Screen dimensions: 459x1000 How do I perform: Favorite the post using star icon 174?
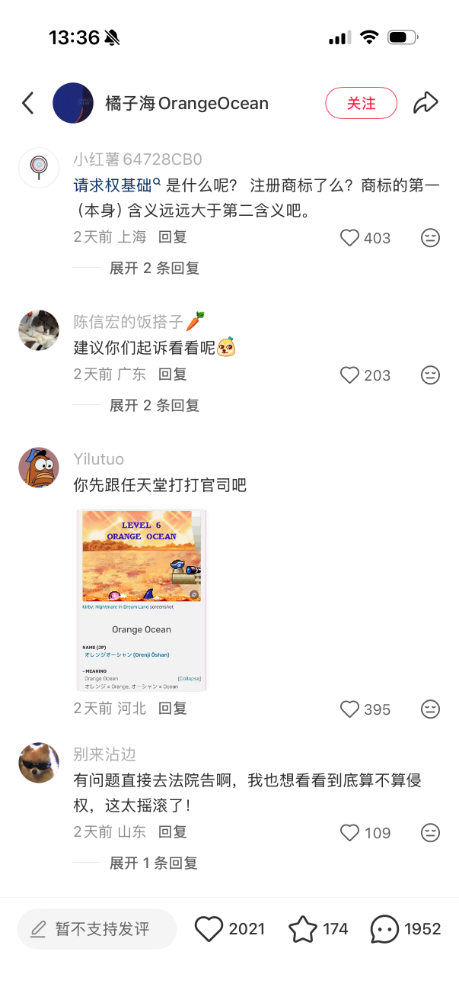click(x=303, y=929)
